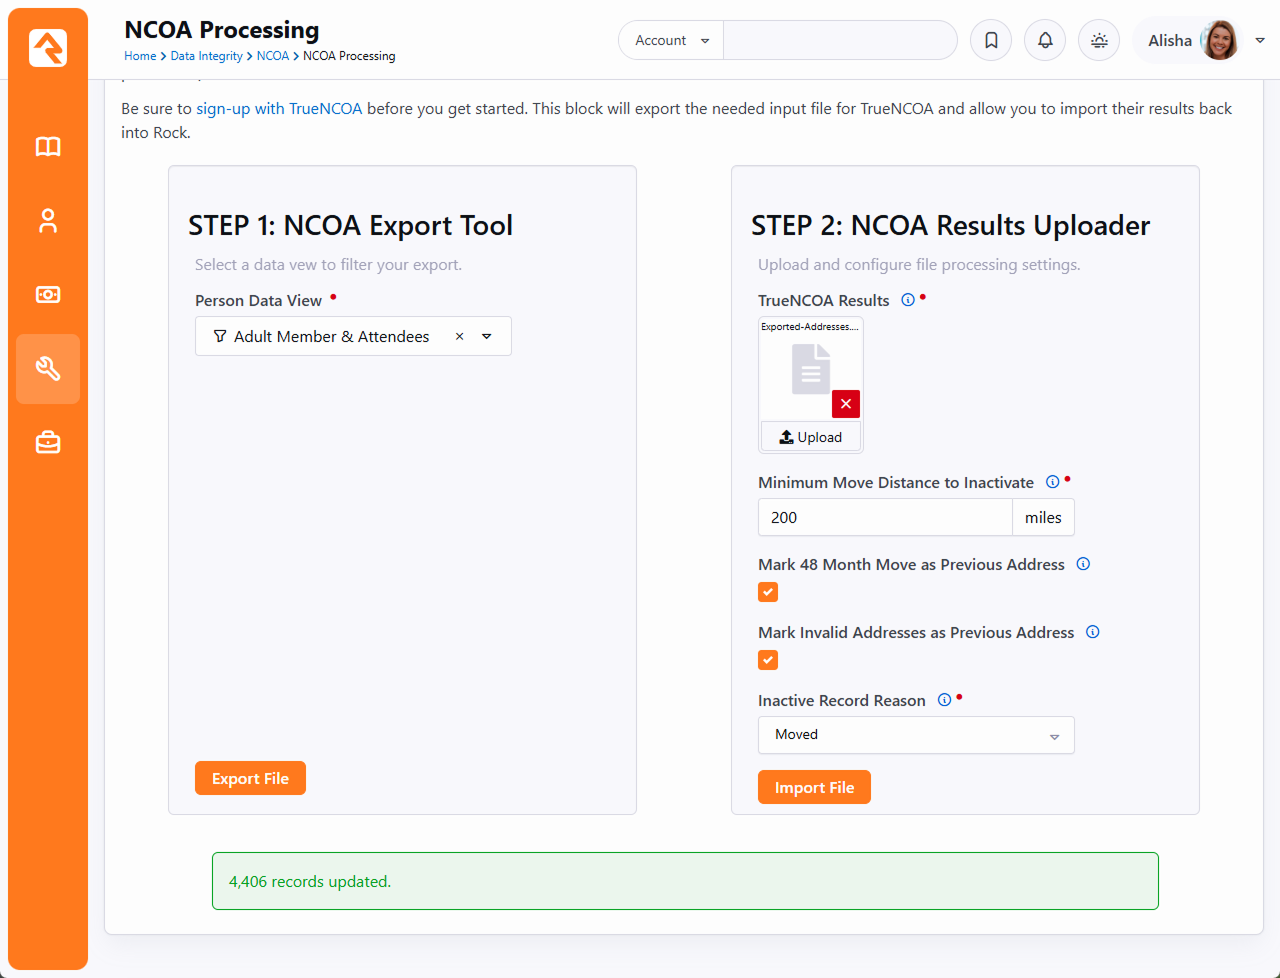Open the wrench tools sidebar section

pyautogui.click(x=48, y=369)
